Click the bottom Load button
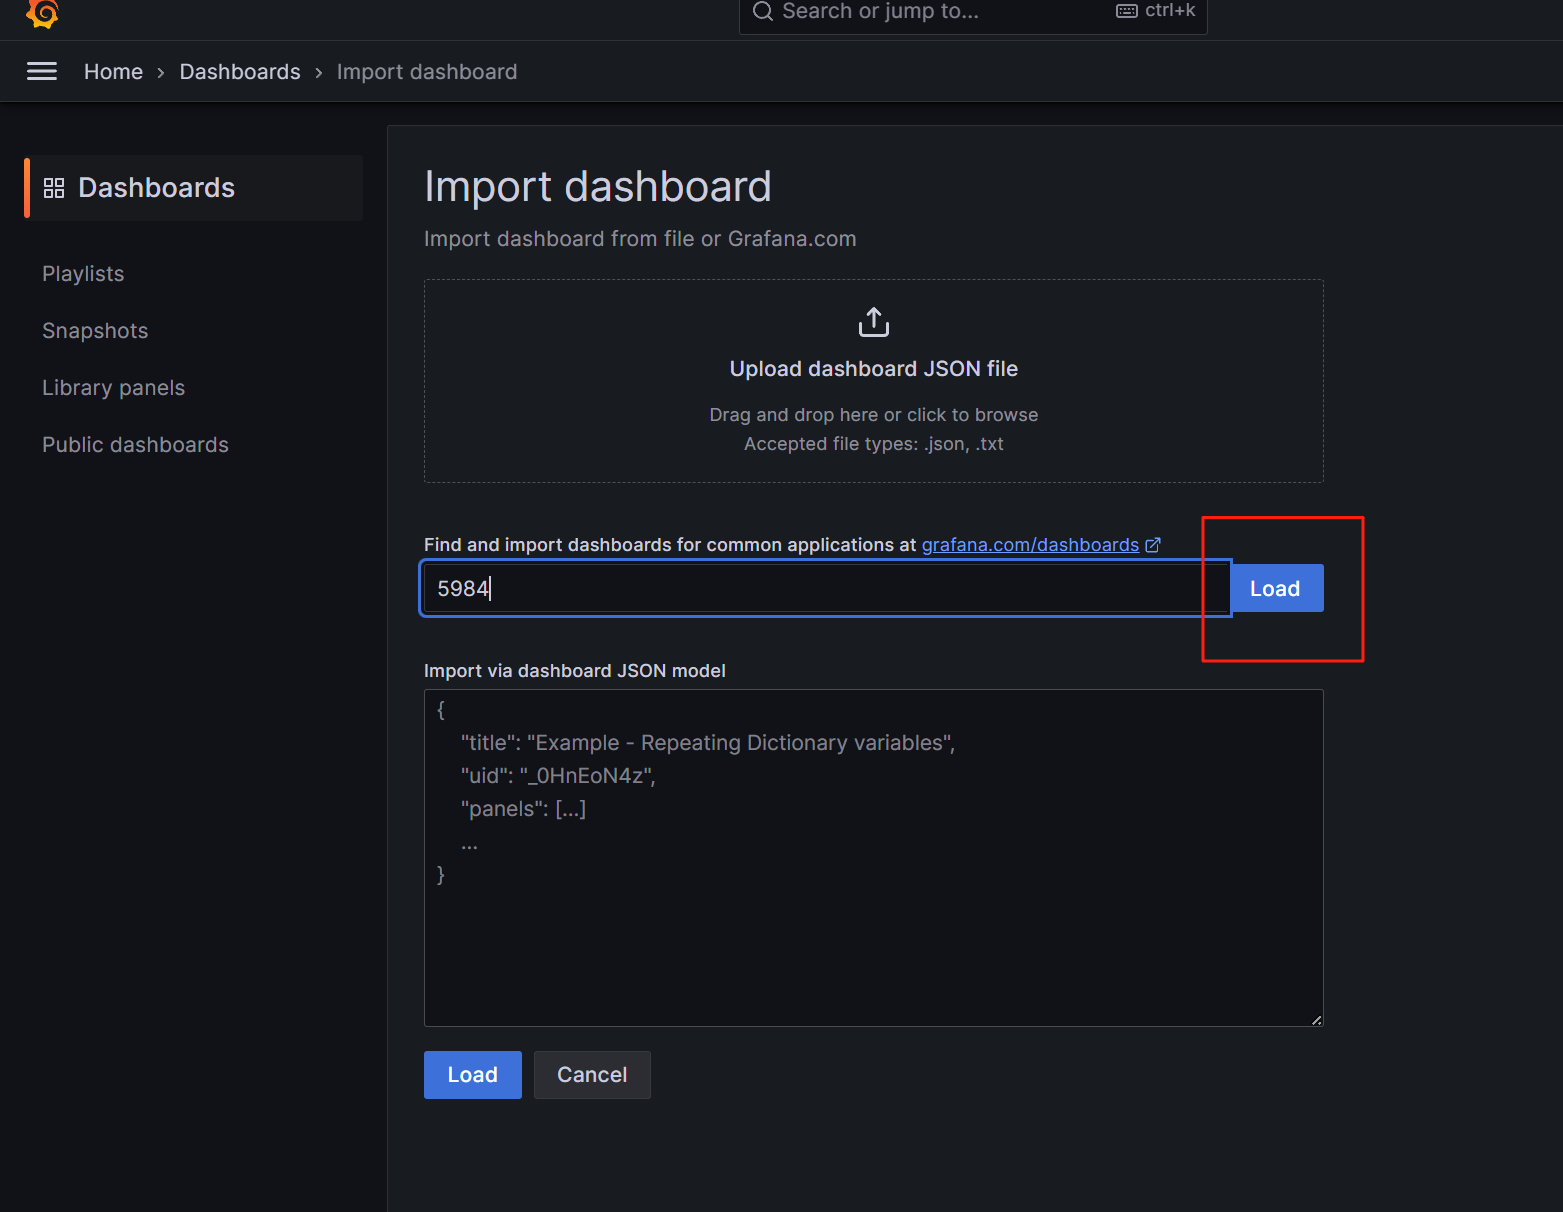 473,1075
